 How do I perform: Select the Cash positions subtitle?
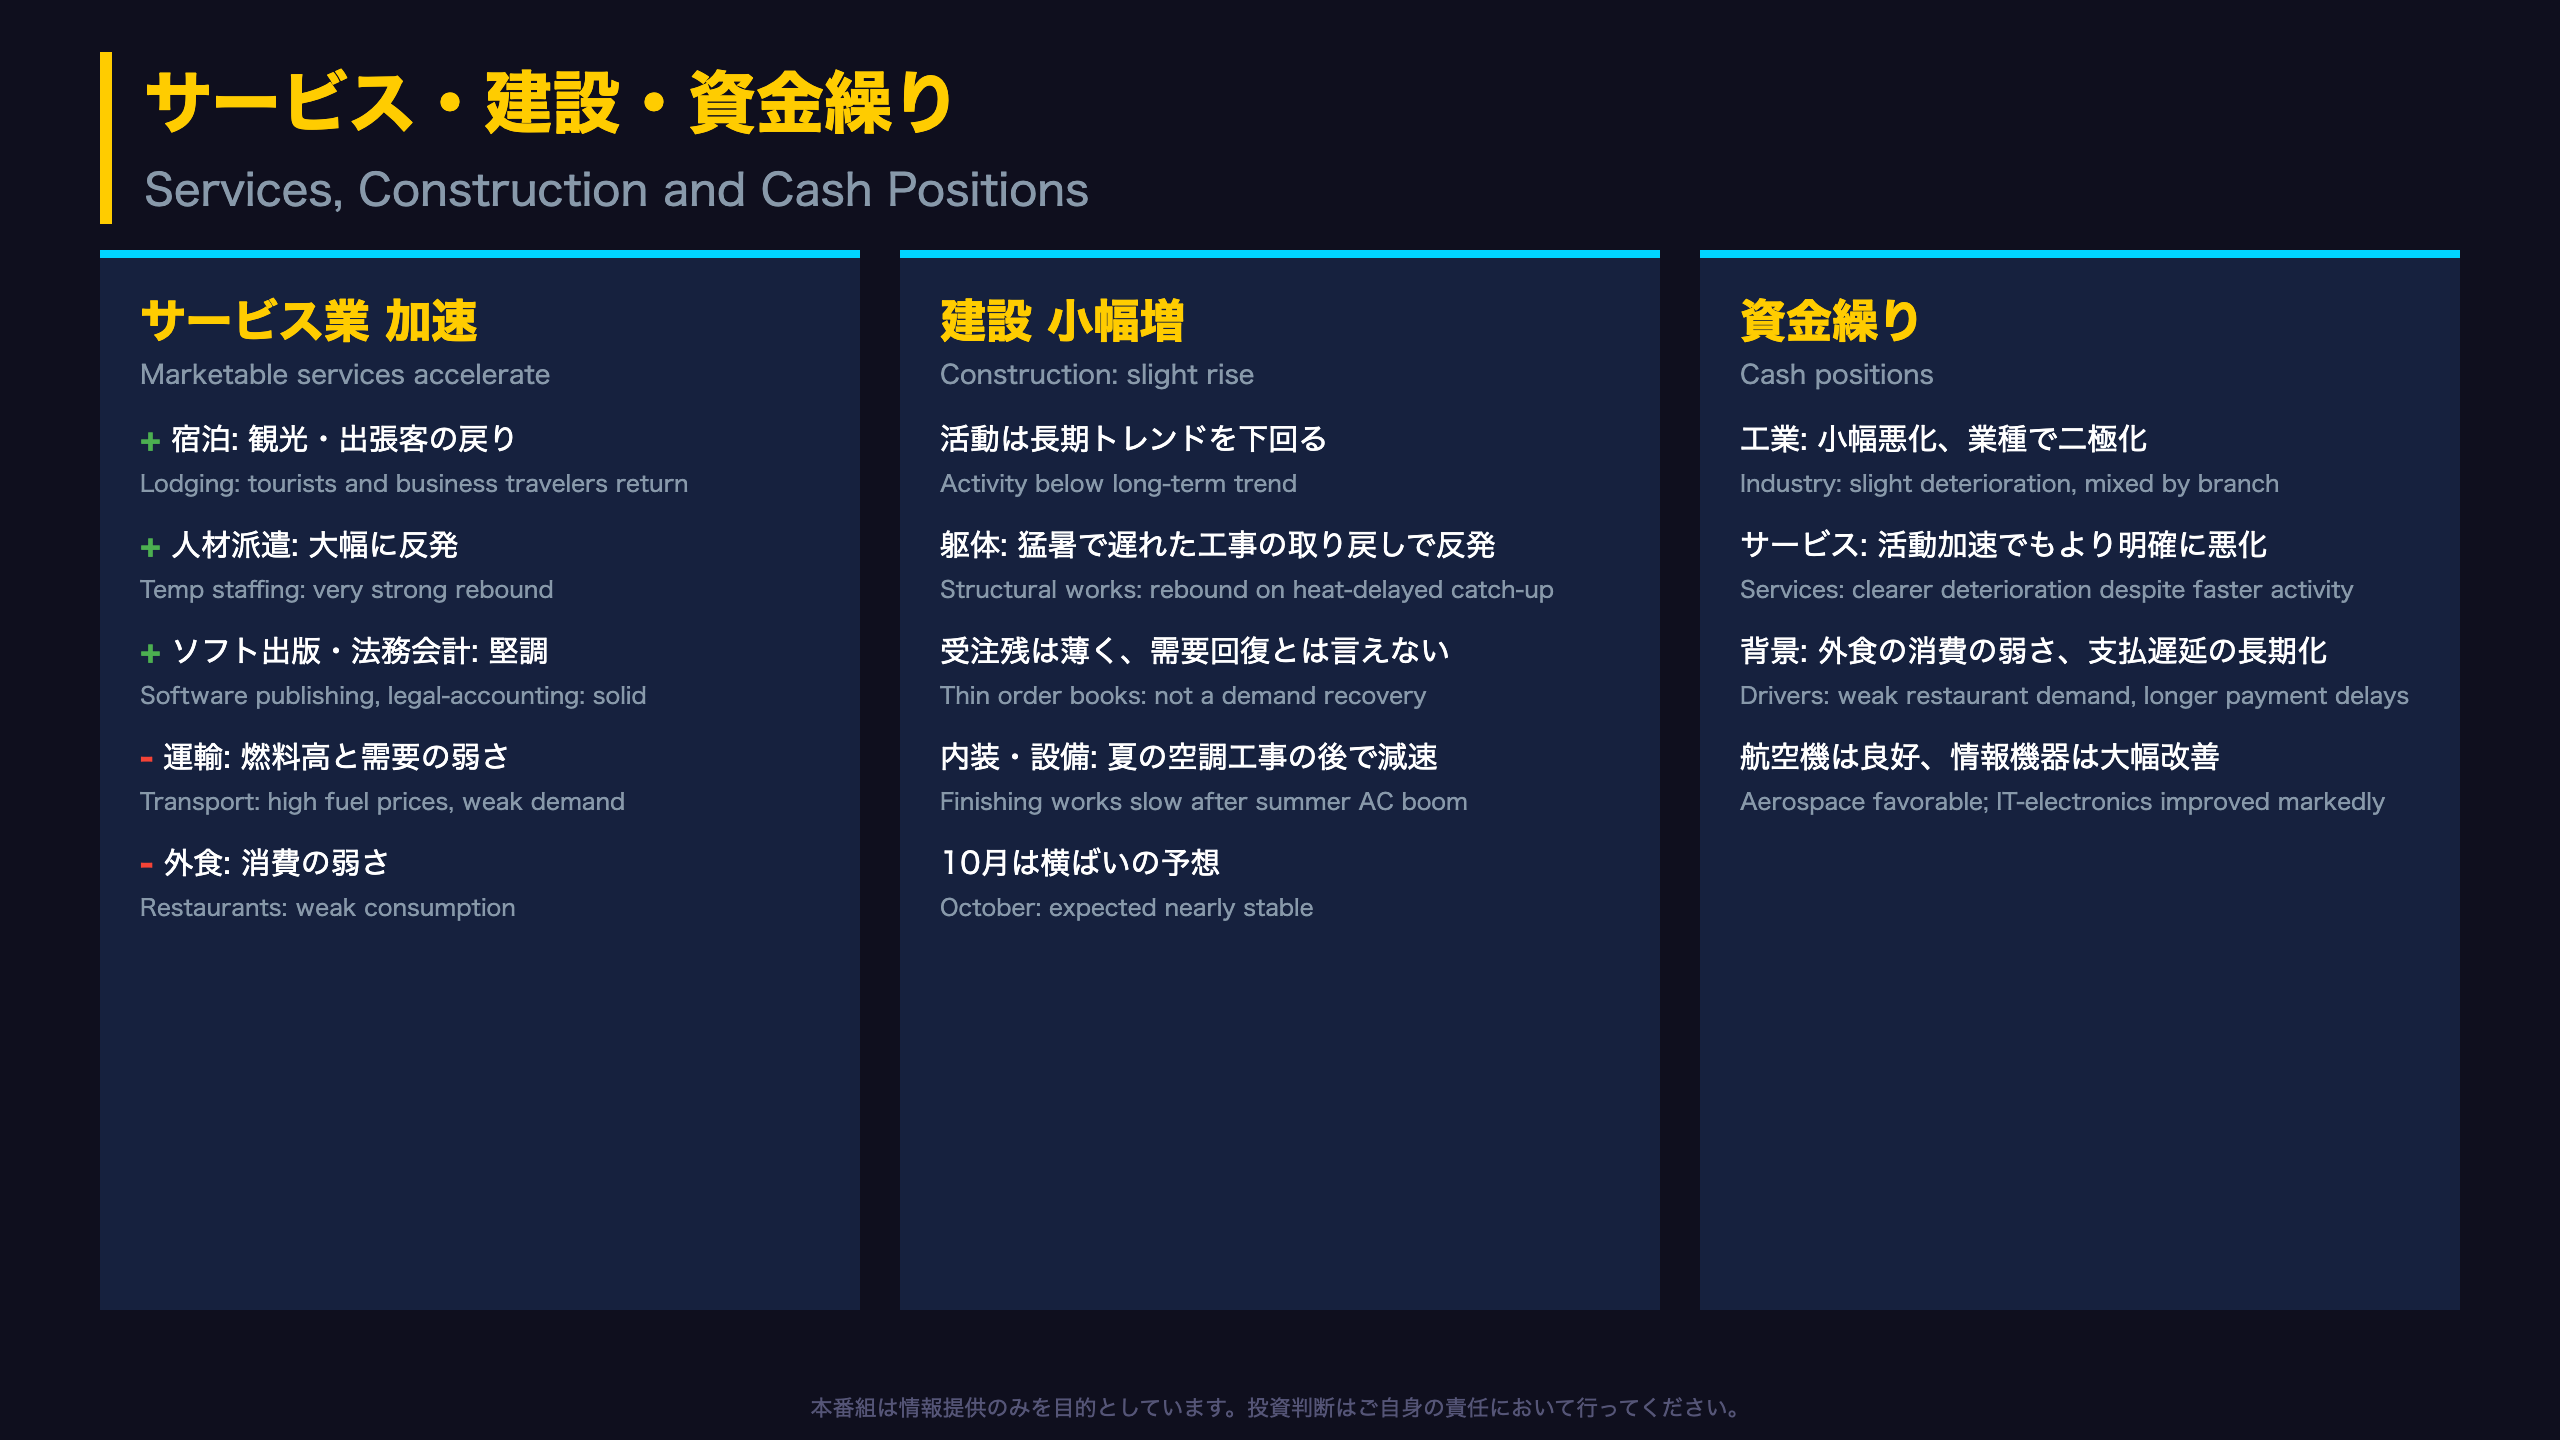click(x=1837, y=374)
